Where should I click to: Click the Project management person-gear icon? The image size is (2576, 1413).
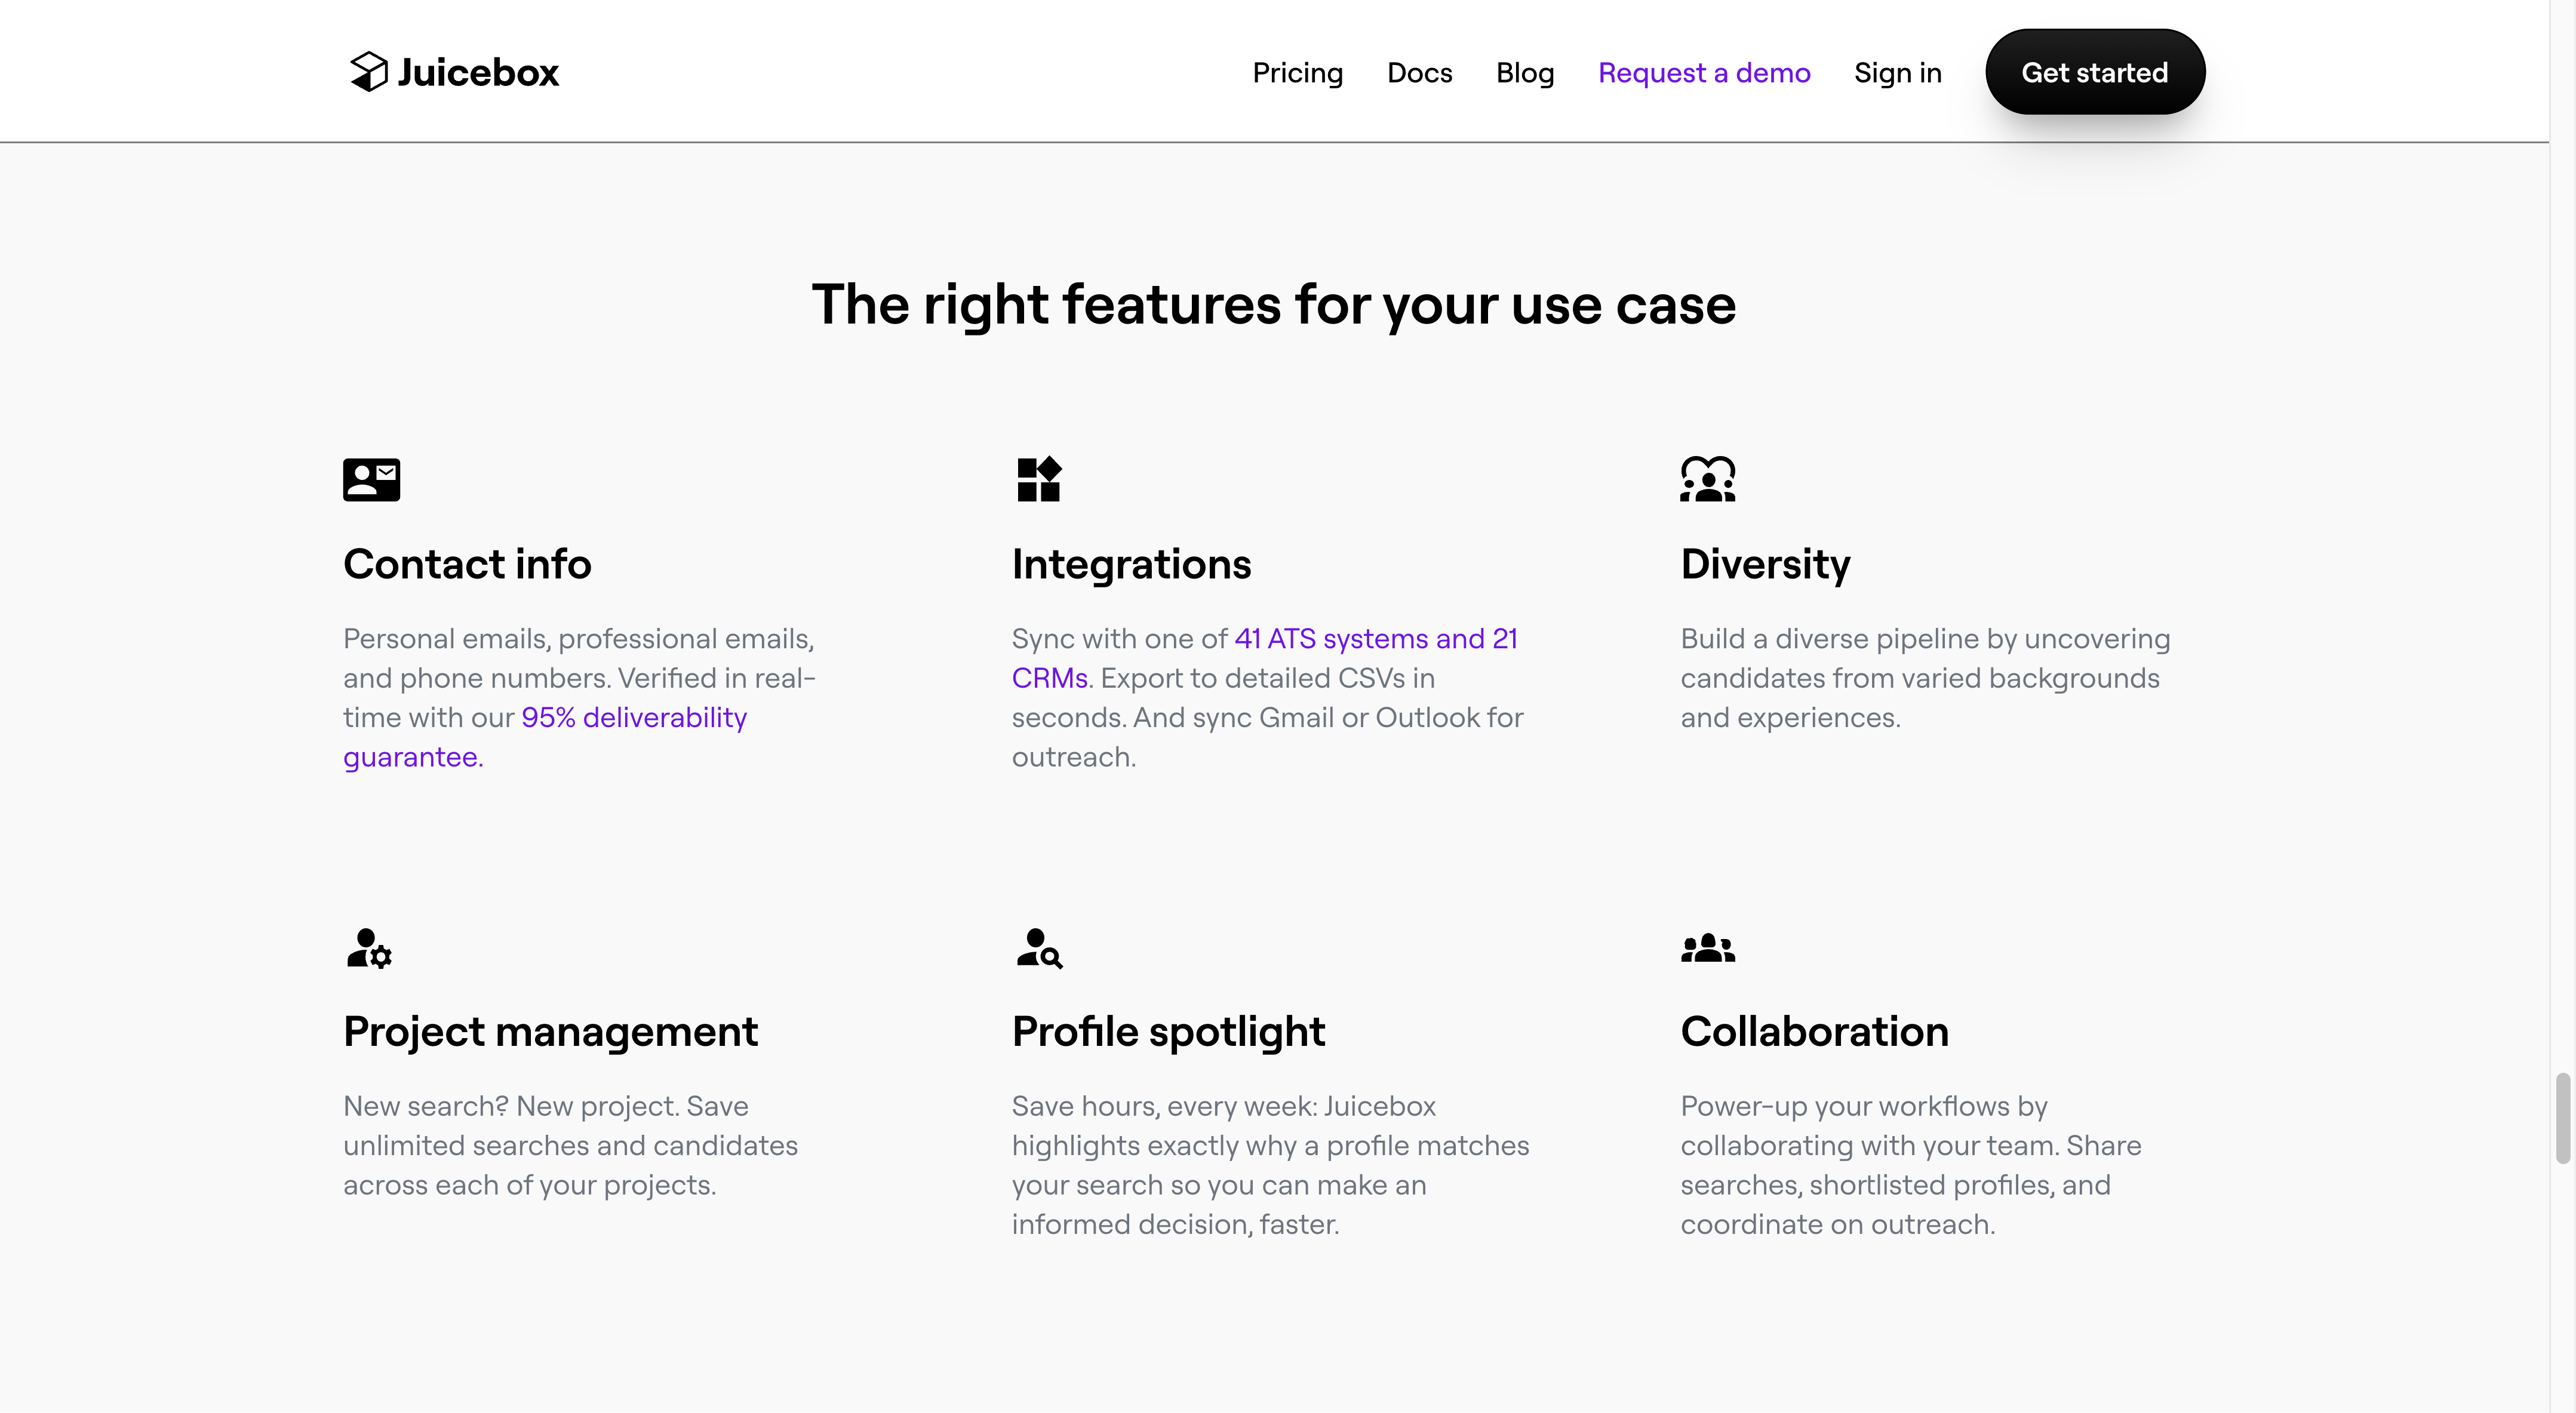369,948
